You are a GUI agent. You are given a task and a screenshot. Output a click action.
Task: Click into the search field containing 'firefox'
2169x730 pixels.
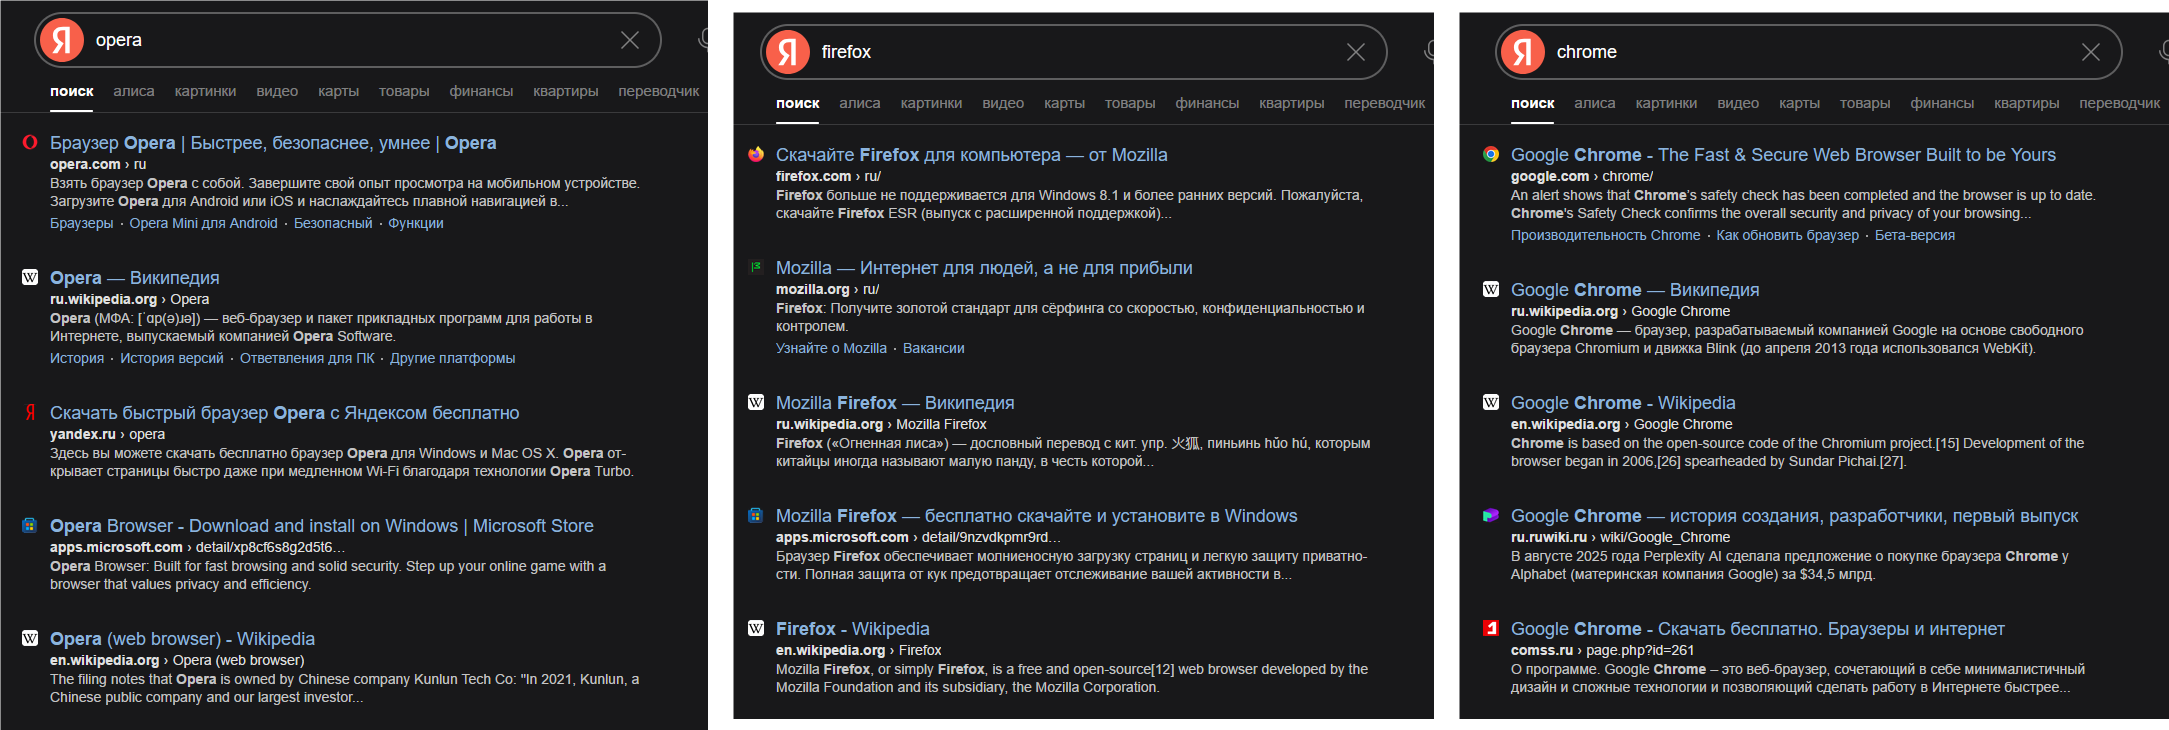tap(1076, 52)
